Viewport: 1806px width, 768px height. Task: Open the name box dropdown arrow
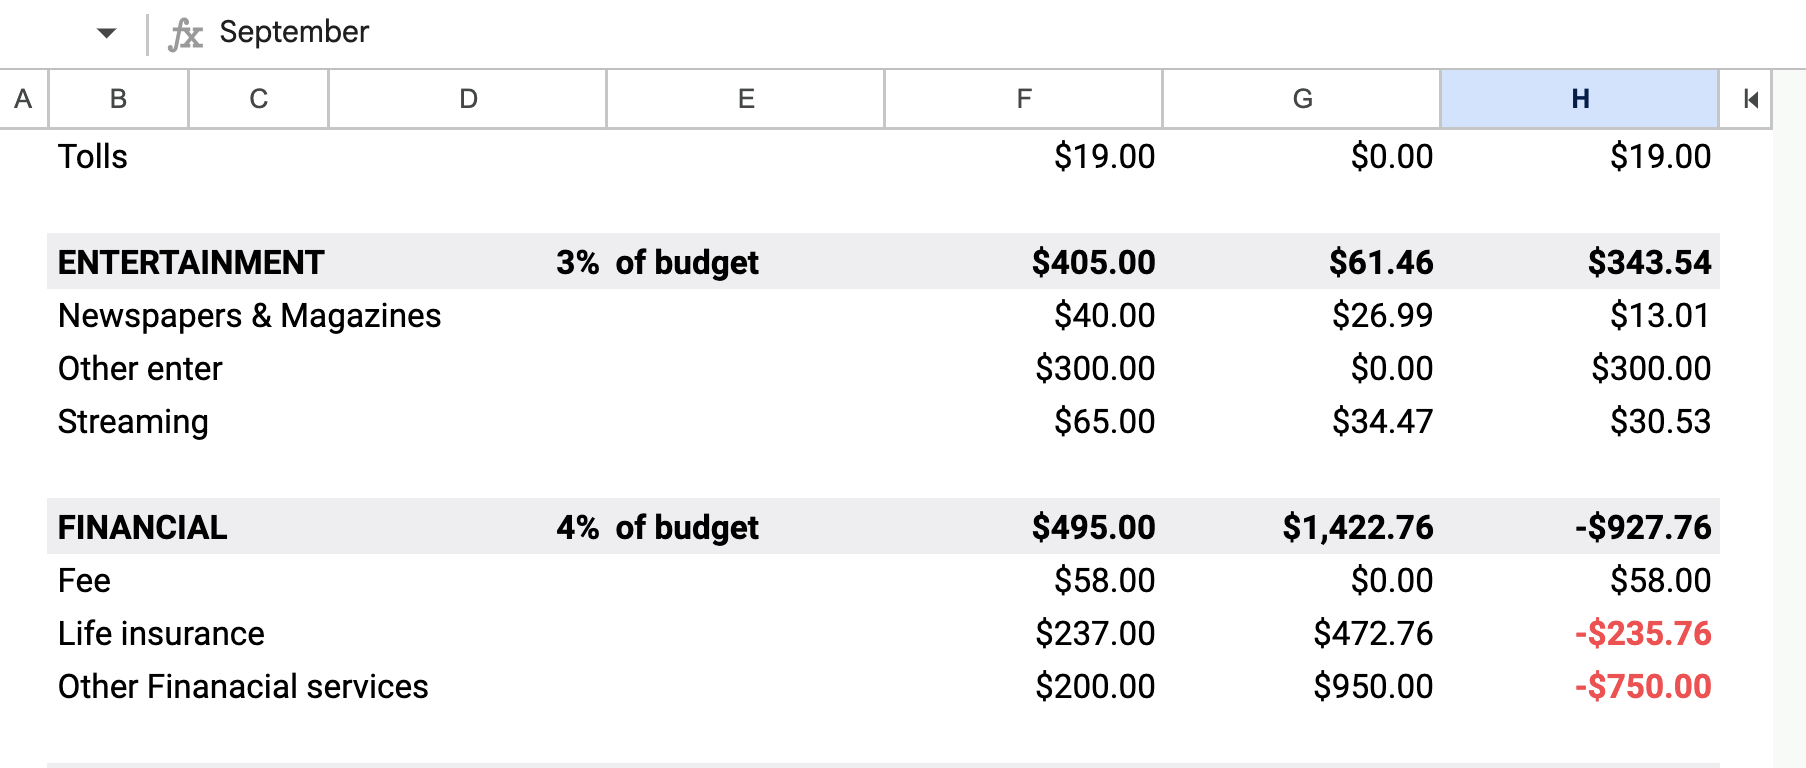[x=106, y=33]
